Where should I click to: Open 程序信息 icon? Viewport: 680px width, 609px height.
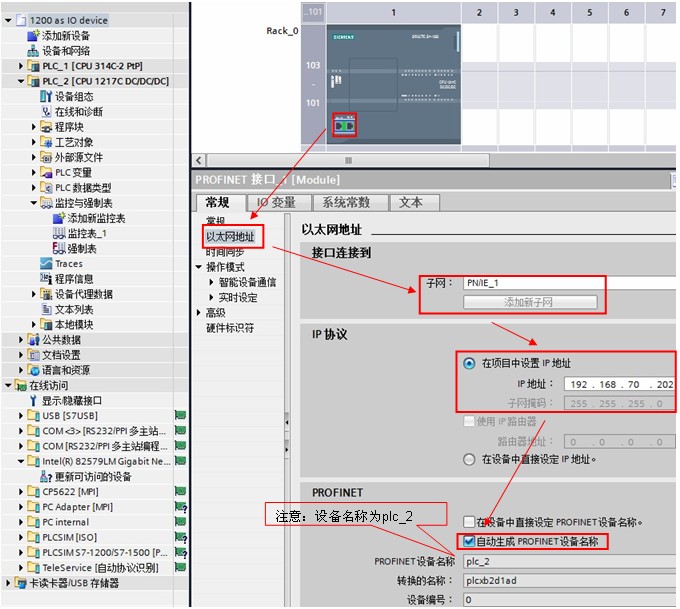(x=46, y=278)
